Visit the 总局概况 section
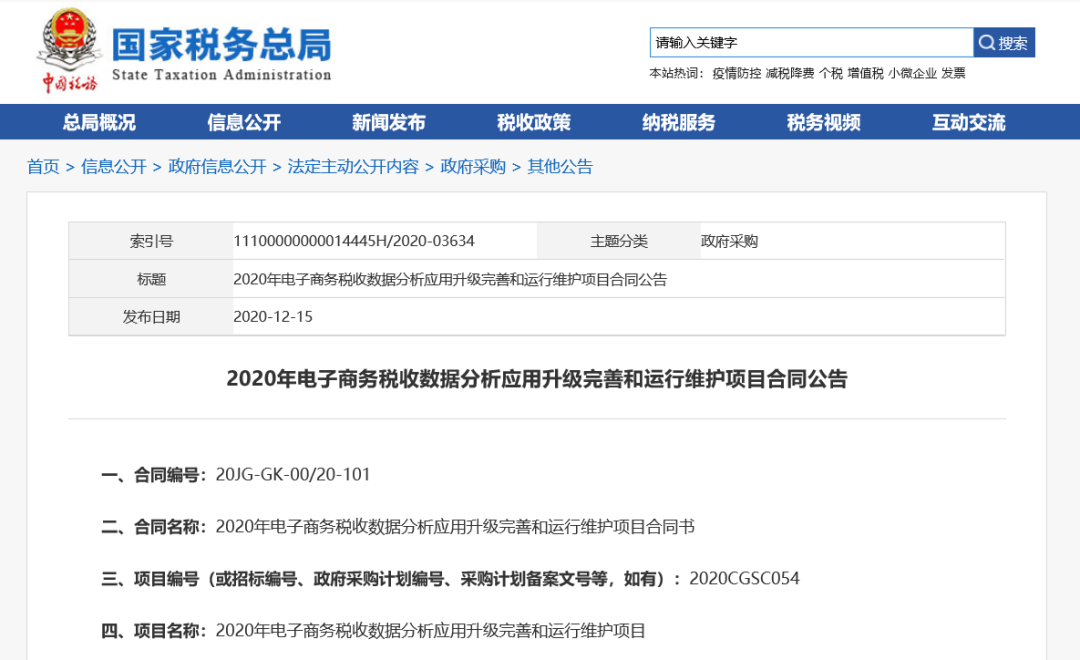 pos(98,122)
